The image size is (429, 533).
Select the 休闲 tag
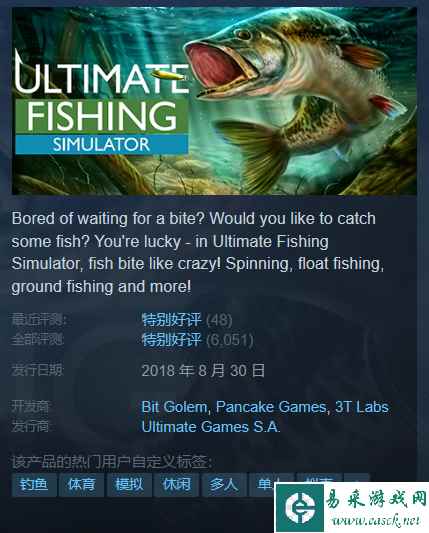(176, 485)
